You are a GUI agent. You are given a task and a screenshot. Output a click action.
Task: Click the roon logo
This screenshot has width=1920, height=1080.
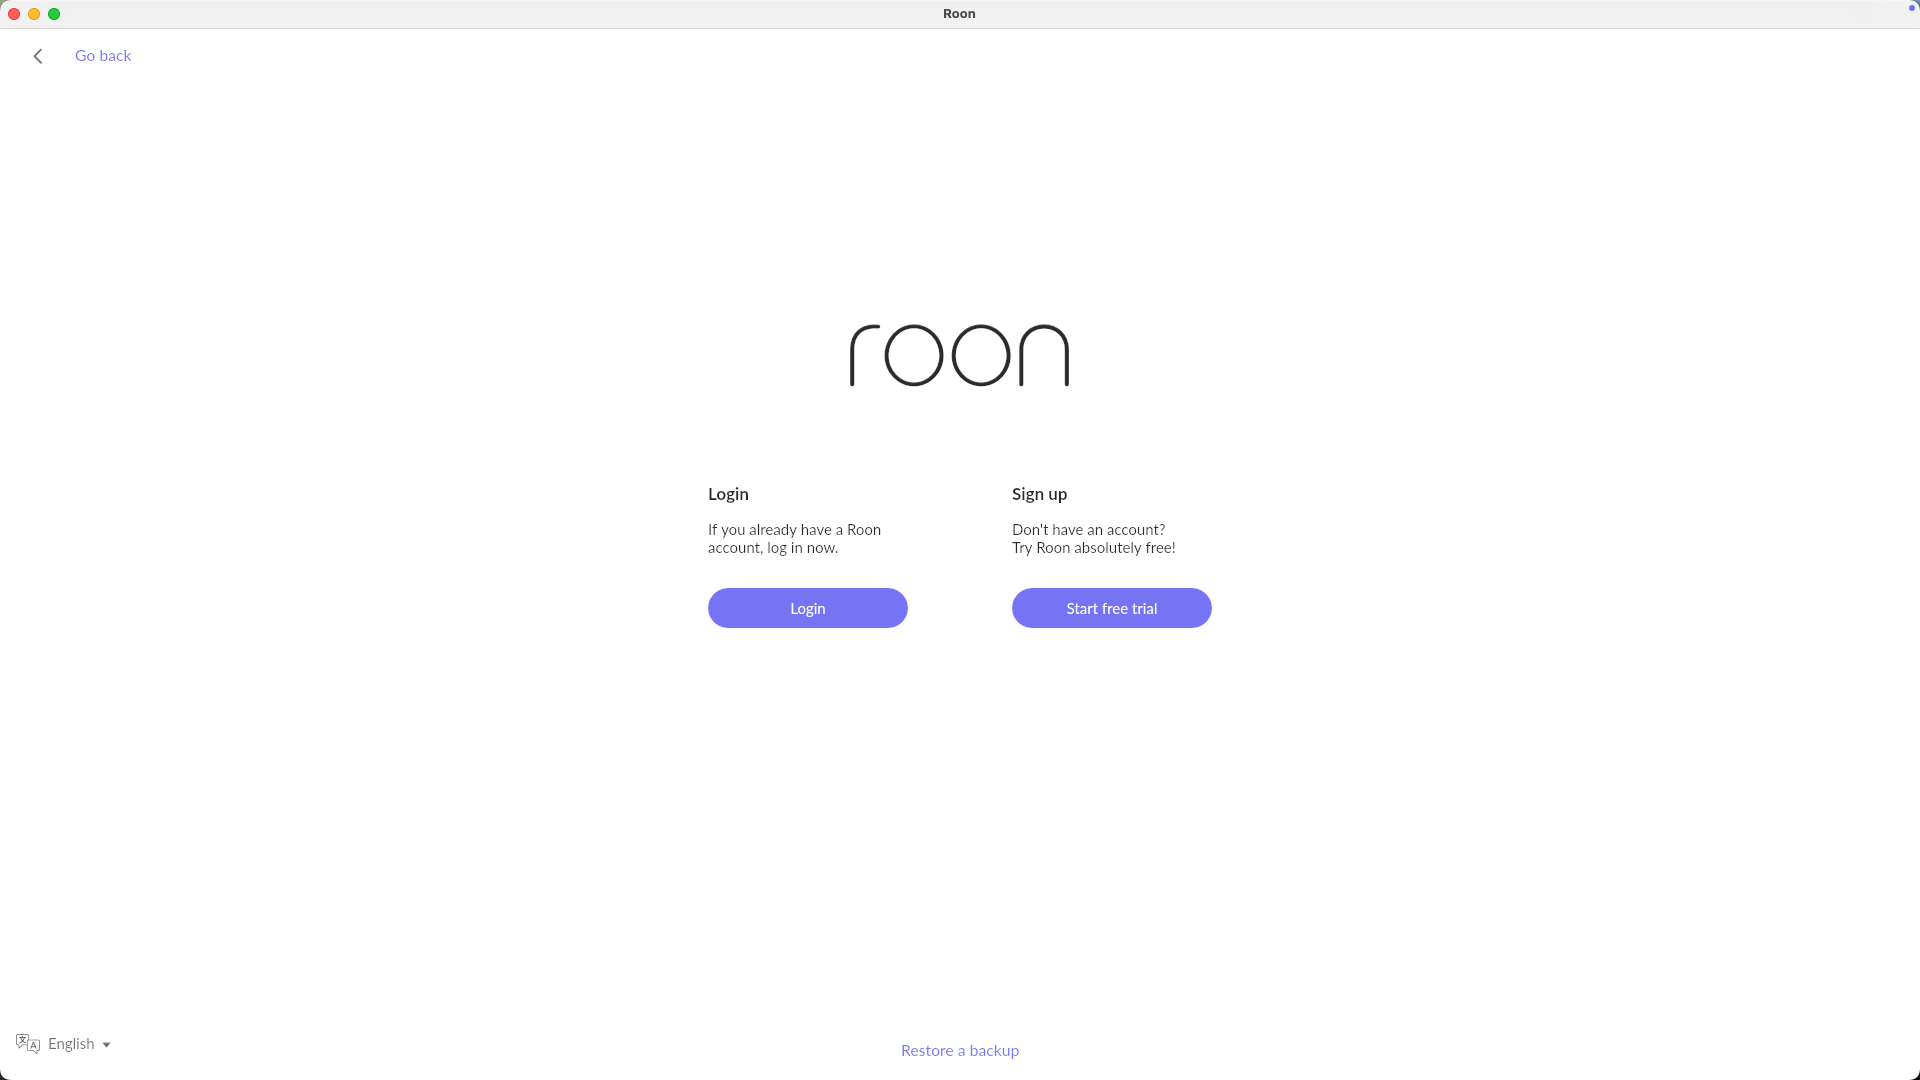click(x=960, y=355)
